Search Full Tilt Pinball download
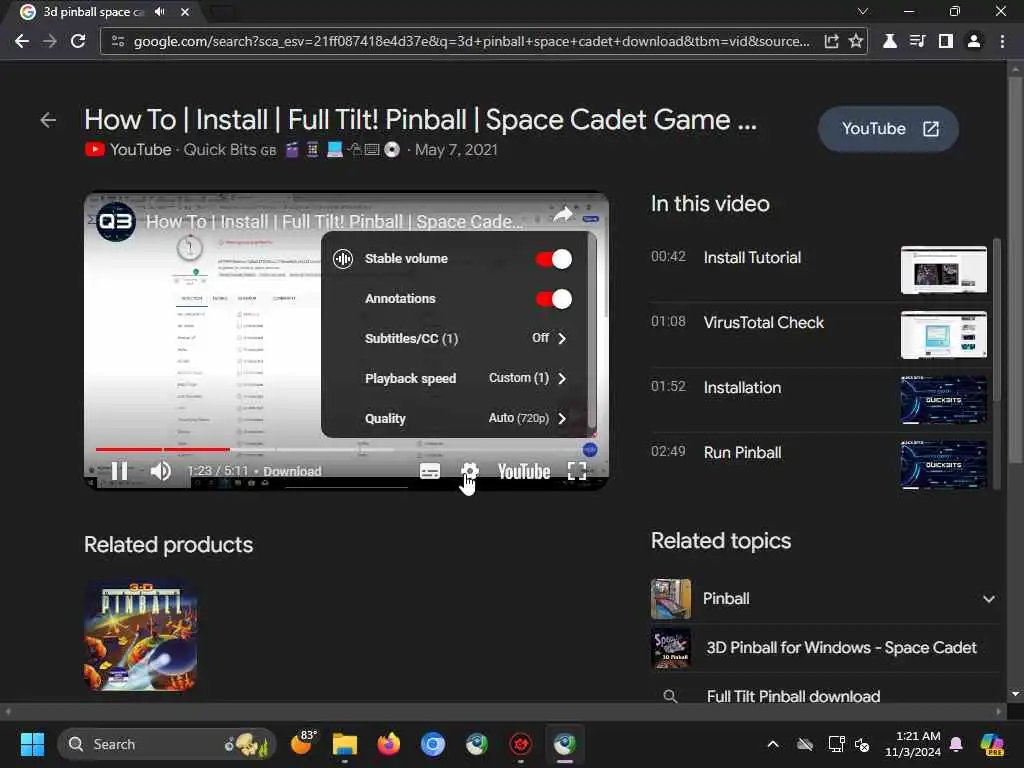The height and width of the screenshot is (768, 1024). coord(793,696)
